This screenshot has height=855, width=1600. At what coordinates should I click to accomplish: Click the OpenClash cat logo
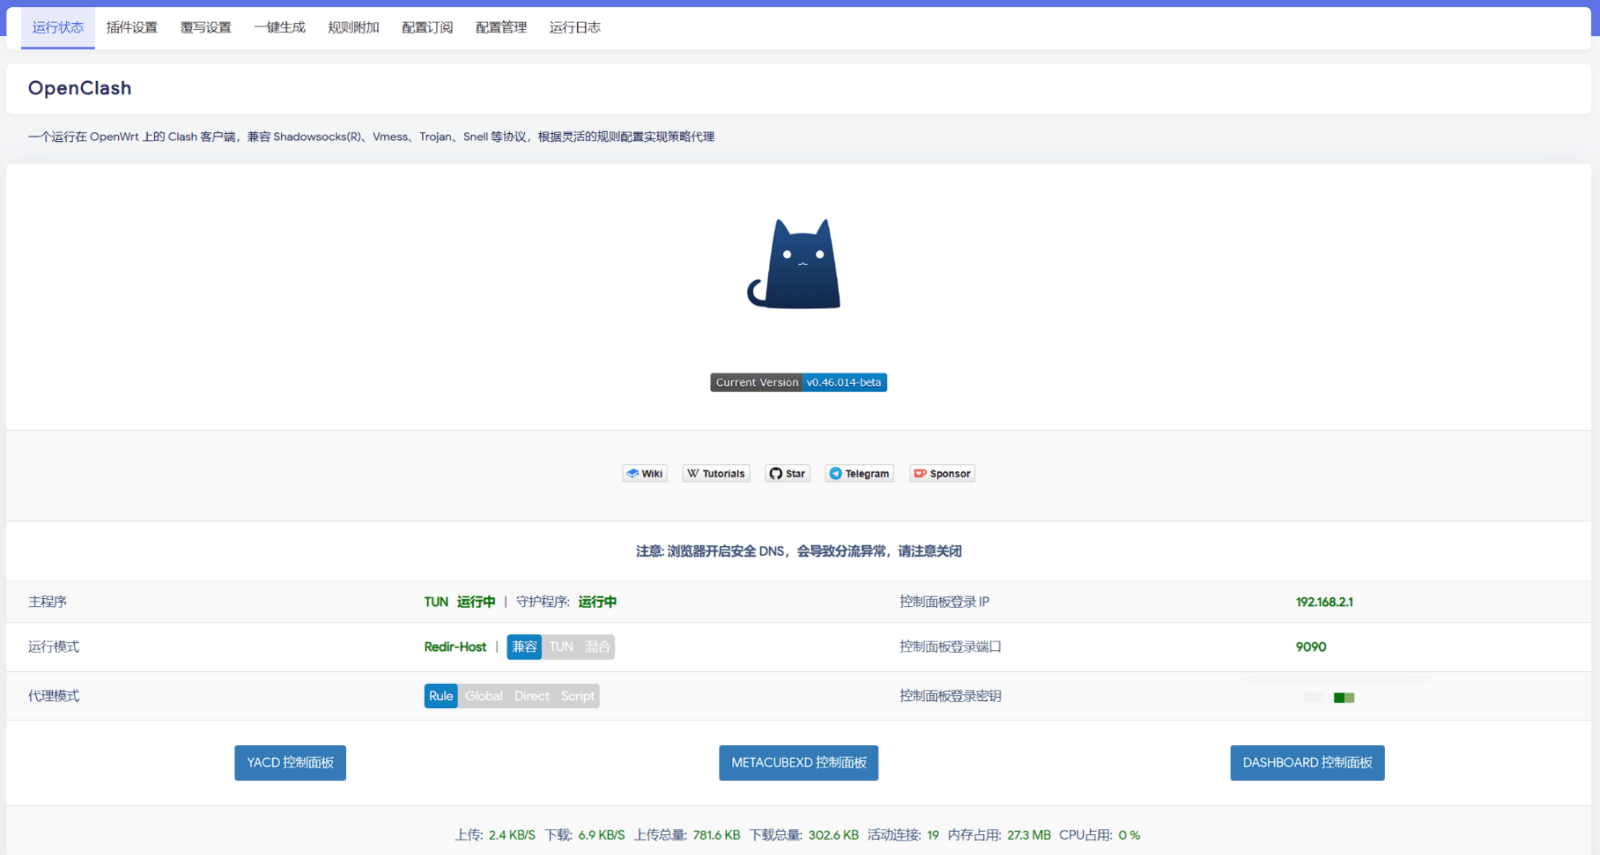click(x=795, y=264)
